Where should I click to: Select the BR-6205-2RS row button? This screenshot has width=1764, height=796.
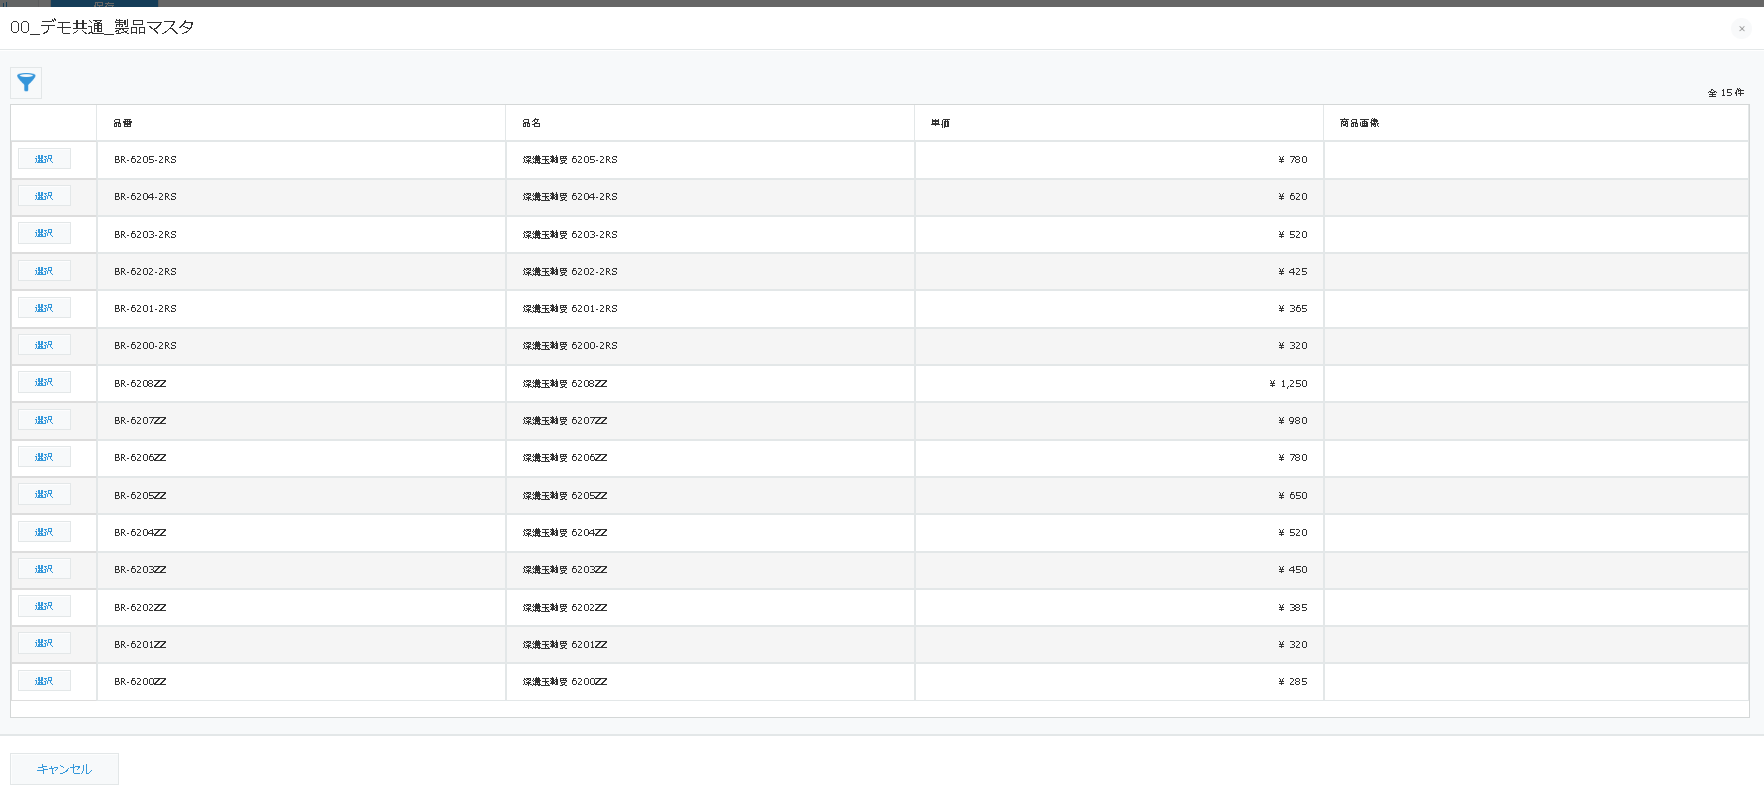coord(44,159)
